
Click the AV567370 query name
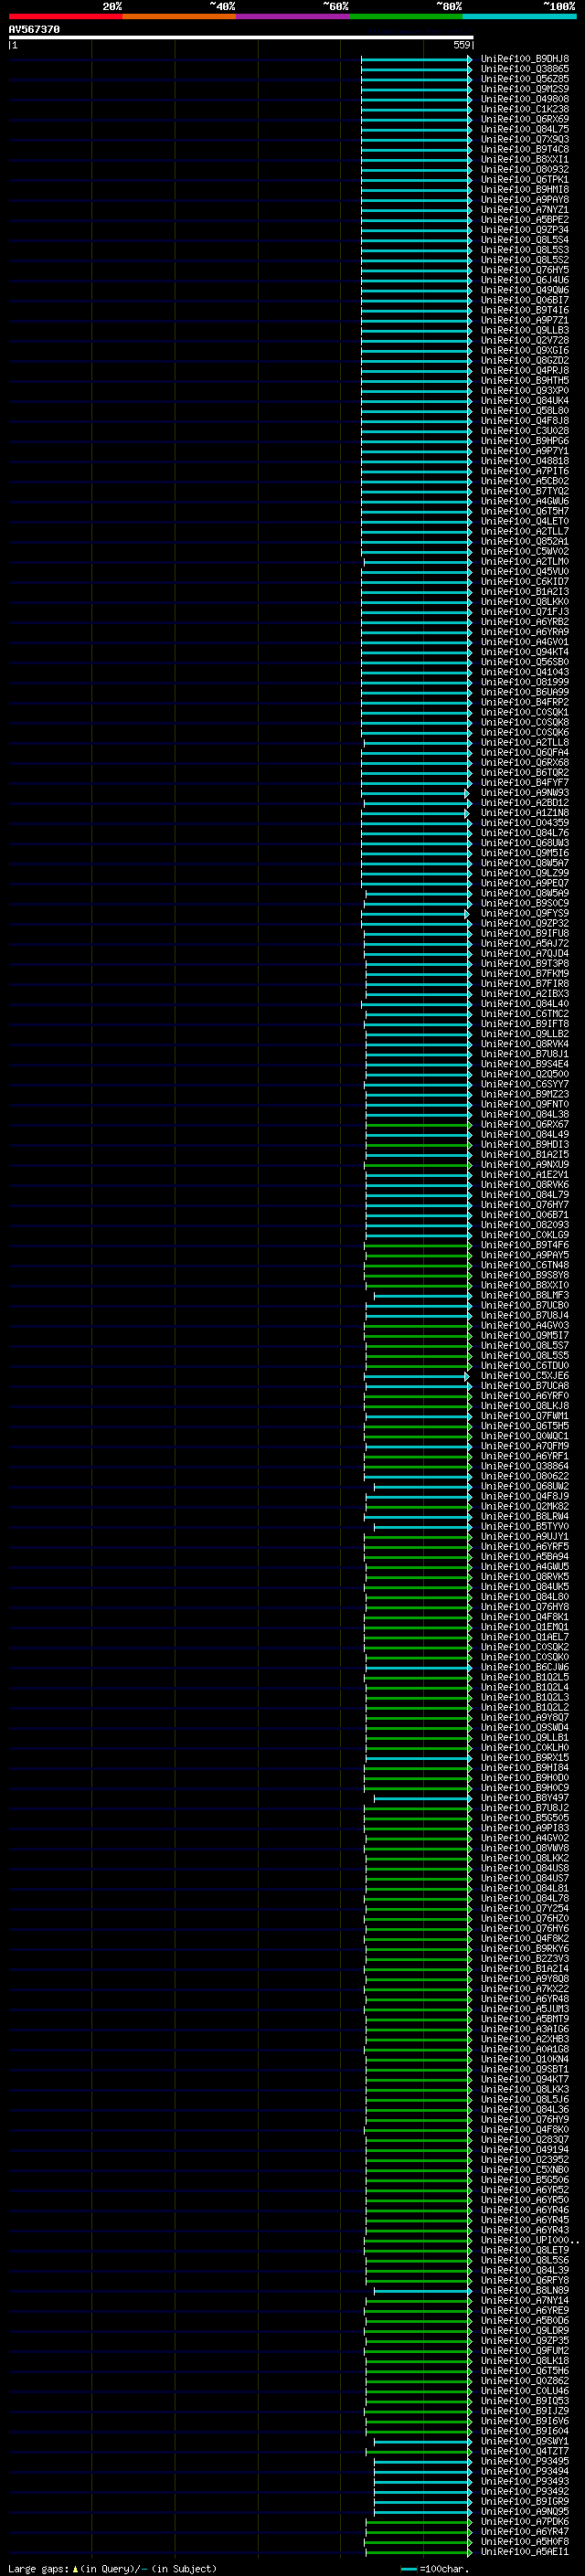[34, 30]
